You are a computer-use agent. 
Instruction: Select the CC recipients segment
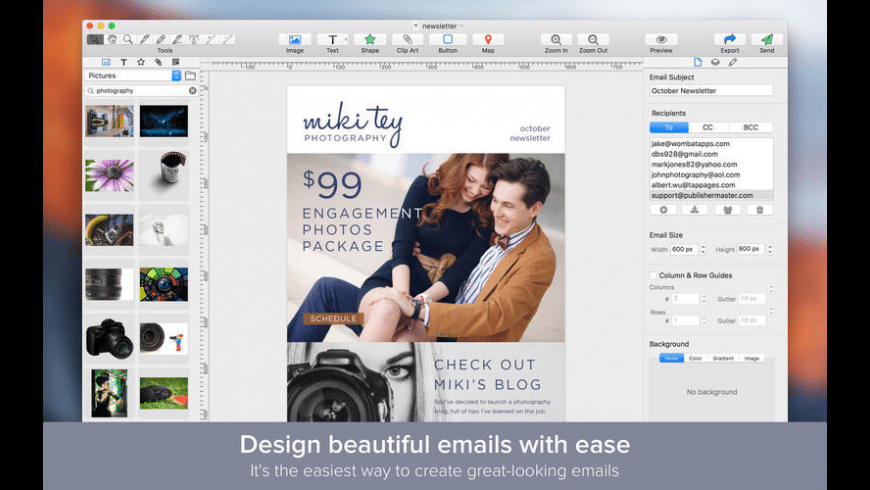coord(708,128)
